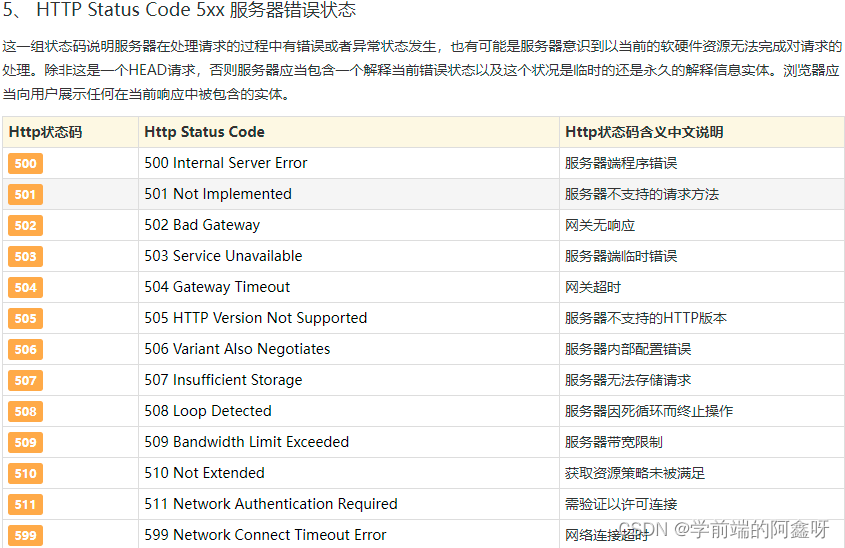This screenshot has height=548, width=845.
Task: Select '506 Variant Also Negotiates' cell
Action: coord(349,349)
